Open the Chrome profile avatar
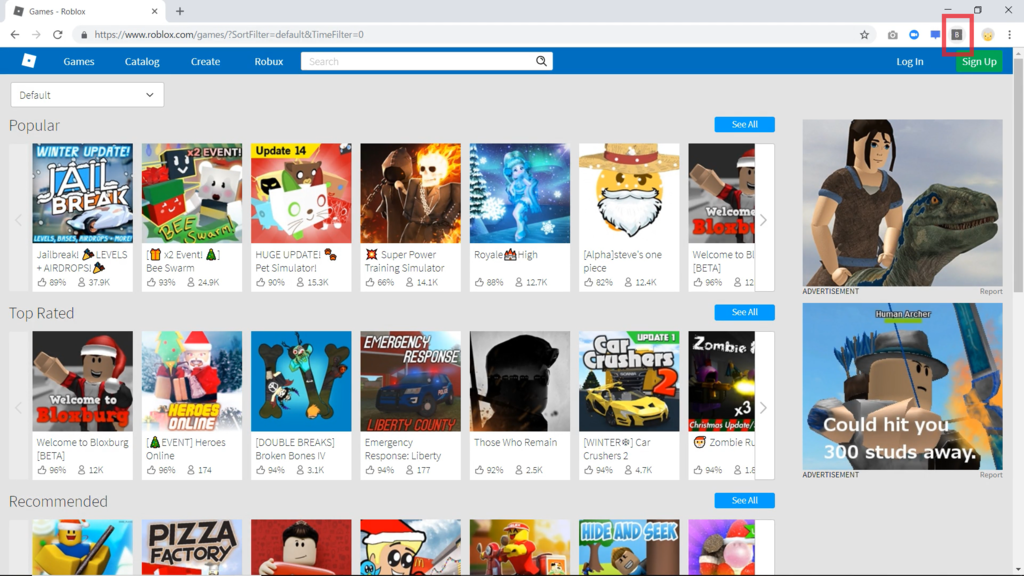This screenshot has height=576, width=1024. 987,35
